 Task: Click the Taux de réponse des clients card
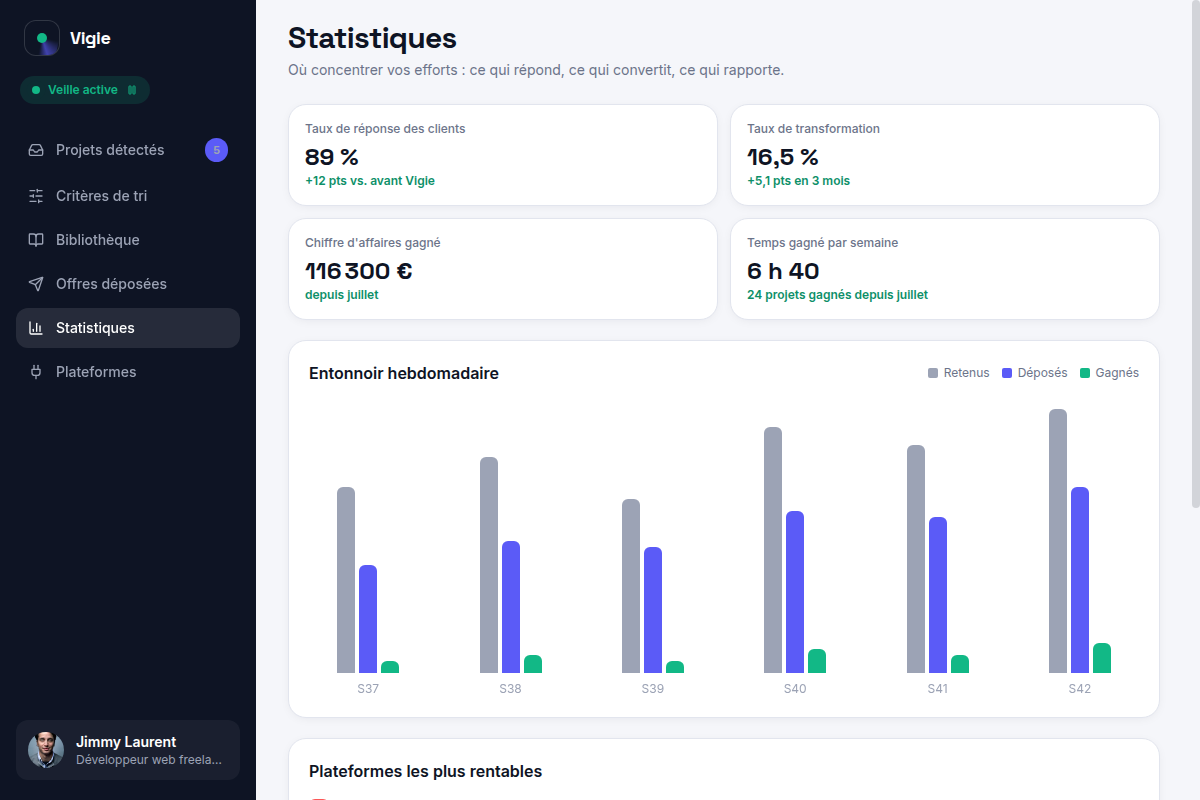coord(503,155)
